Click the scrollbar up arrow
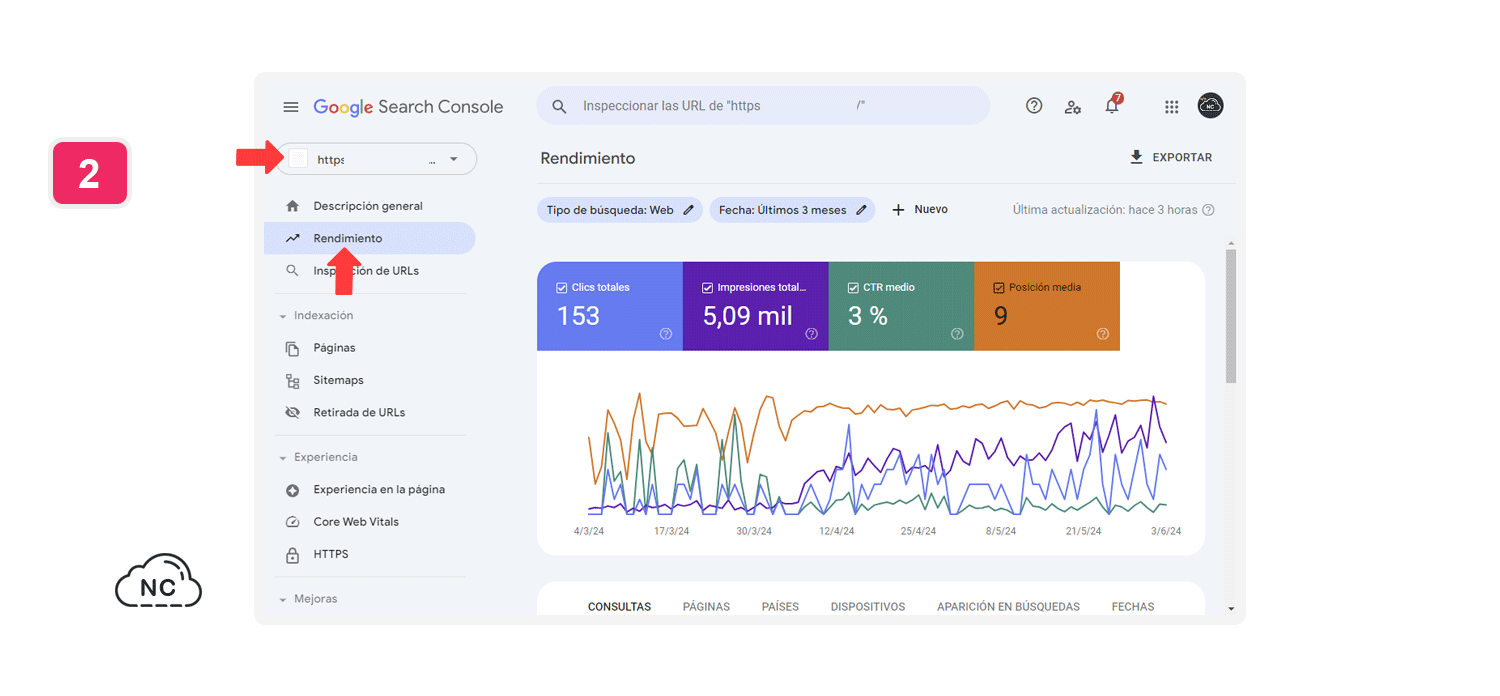1500x696 pixels. pos(1231,243)
